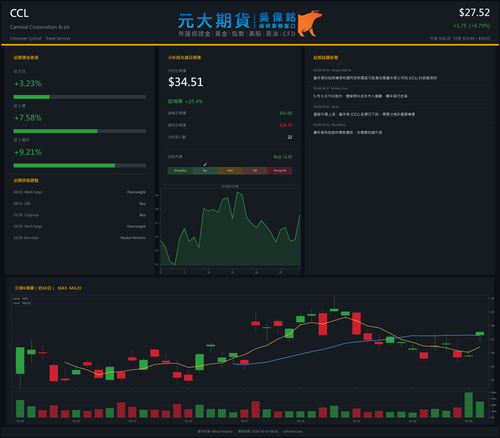Click the Strong Sell rating segment

point(280,171)
